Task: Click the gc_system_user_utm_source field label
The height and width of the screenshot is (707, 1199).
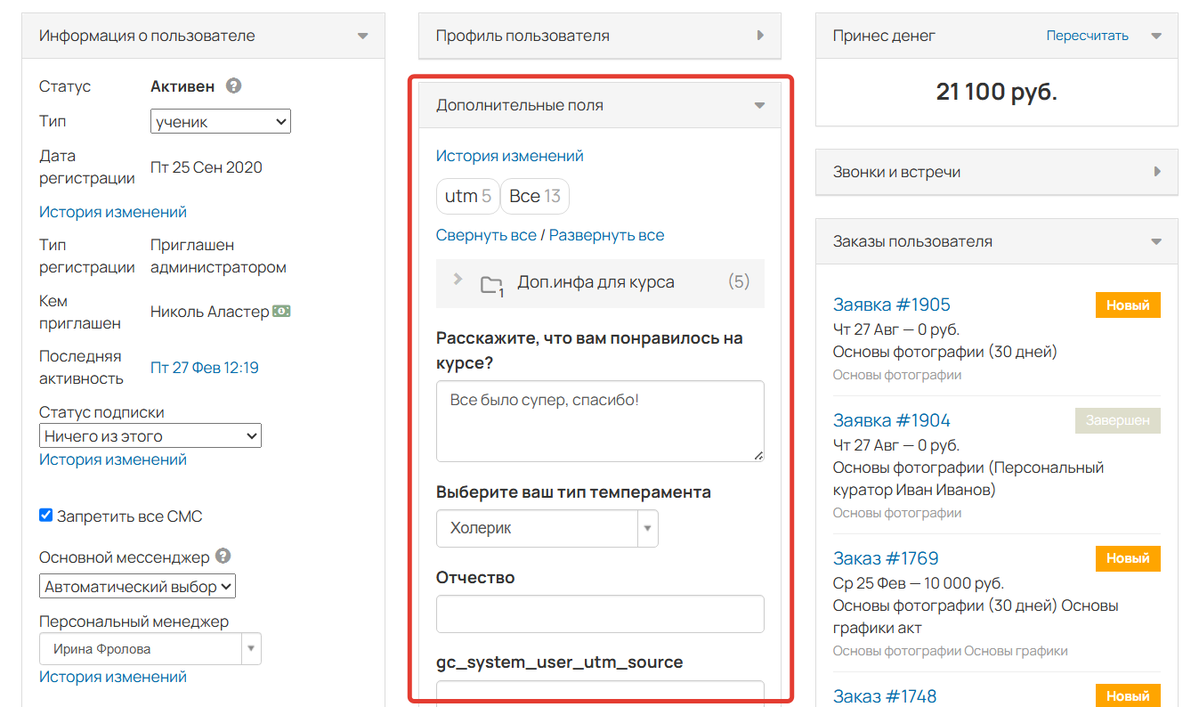Action: point(559,662)
